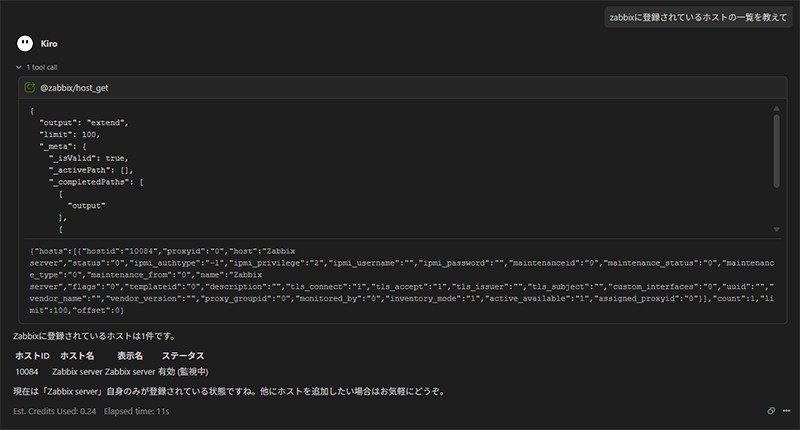Viewport: 800px width, 430px height.
Task: Open the more options ellipsis menu
Action: tap(786, 411)
